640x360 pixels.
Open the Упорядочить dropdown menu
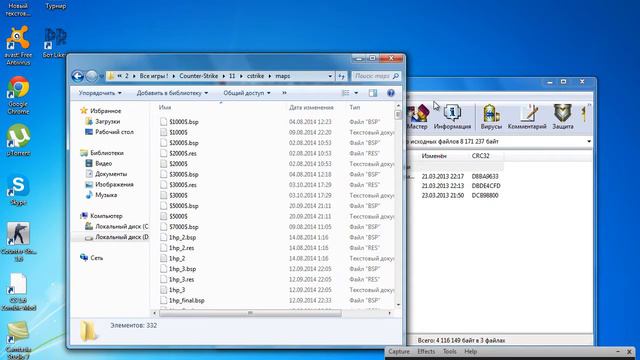click(100, 93)
